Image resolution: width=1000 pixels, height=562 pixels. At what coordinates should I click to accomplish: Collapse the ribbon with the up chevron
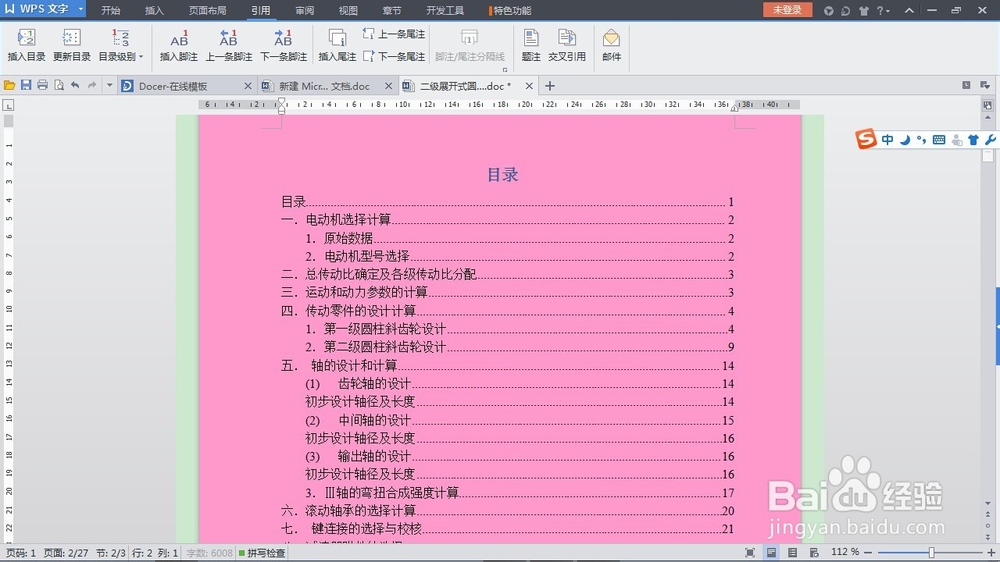pyautogui.click(x=909, y=10)
